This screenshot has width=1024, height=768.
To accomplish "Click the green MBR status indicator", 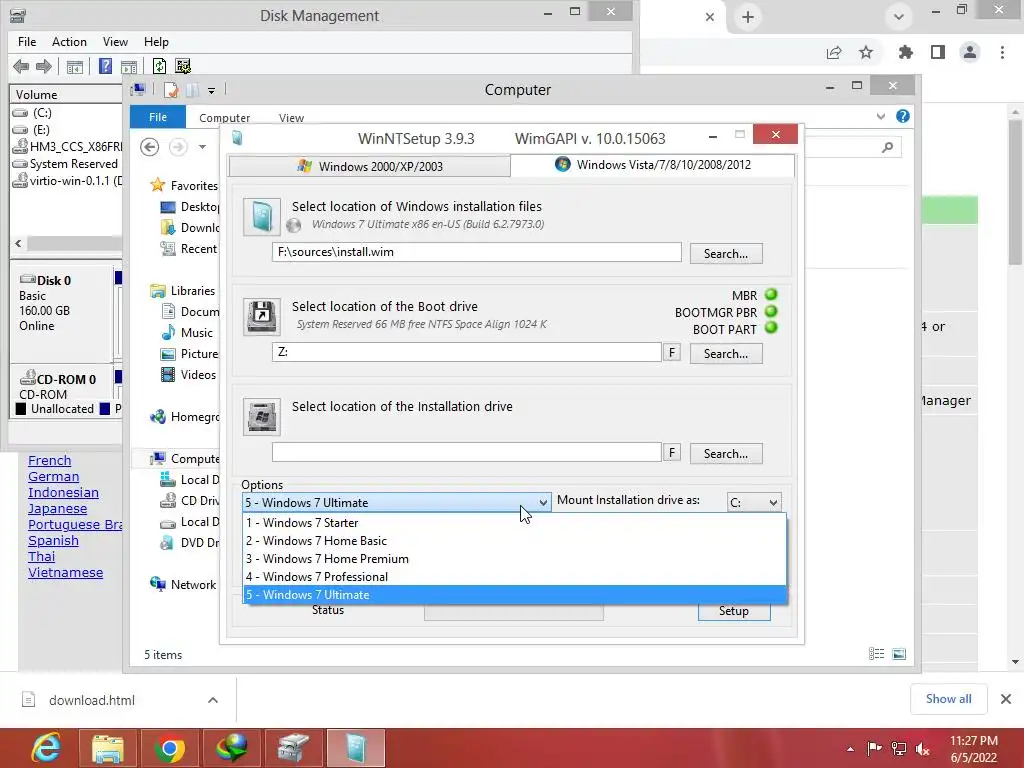I will 771,295.
